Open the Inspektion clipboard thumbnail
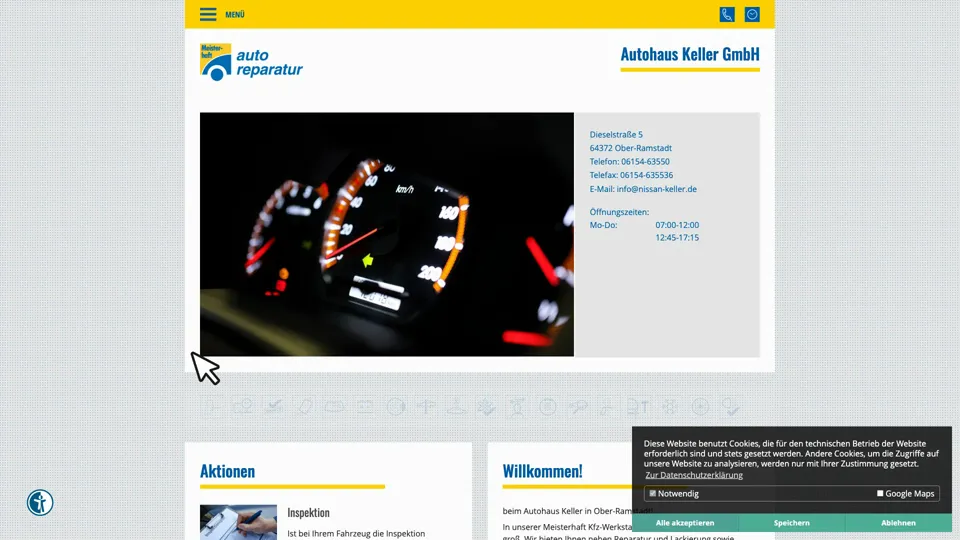 click(238, 522)
